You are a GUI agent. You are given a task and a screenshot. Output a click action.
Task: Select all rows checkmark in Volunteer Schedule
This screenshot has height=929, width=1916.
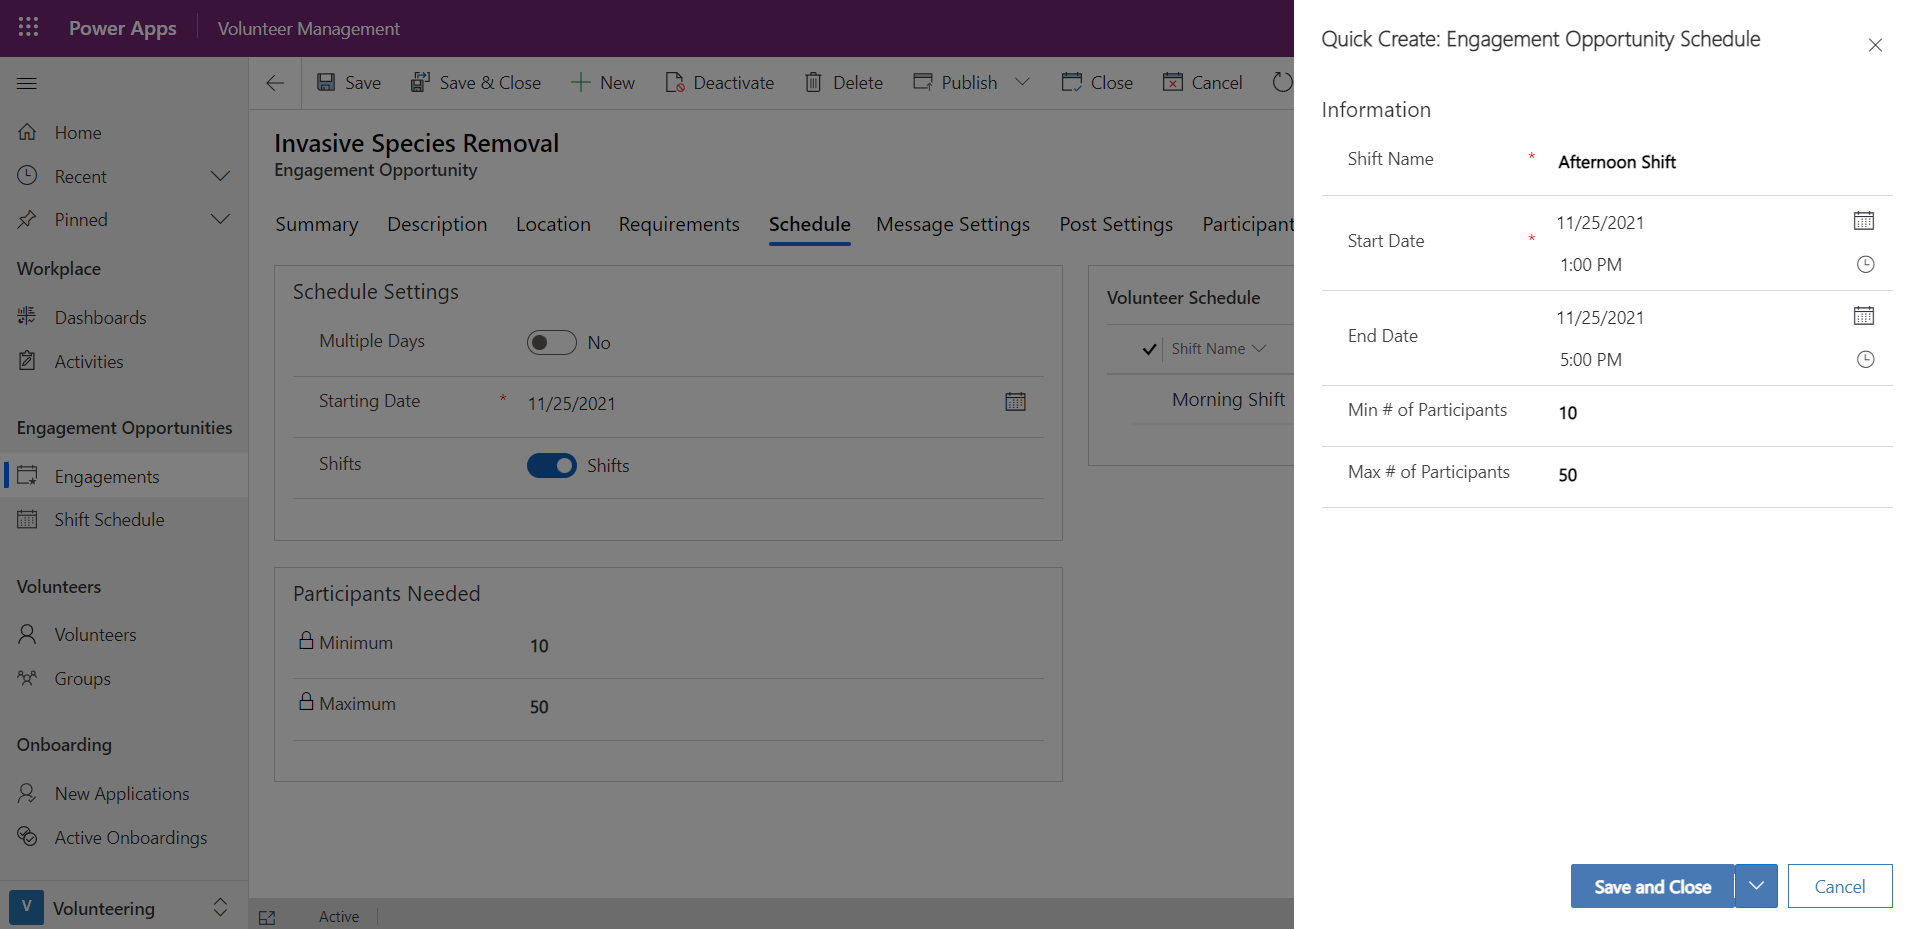tap(1149, 349)
